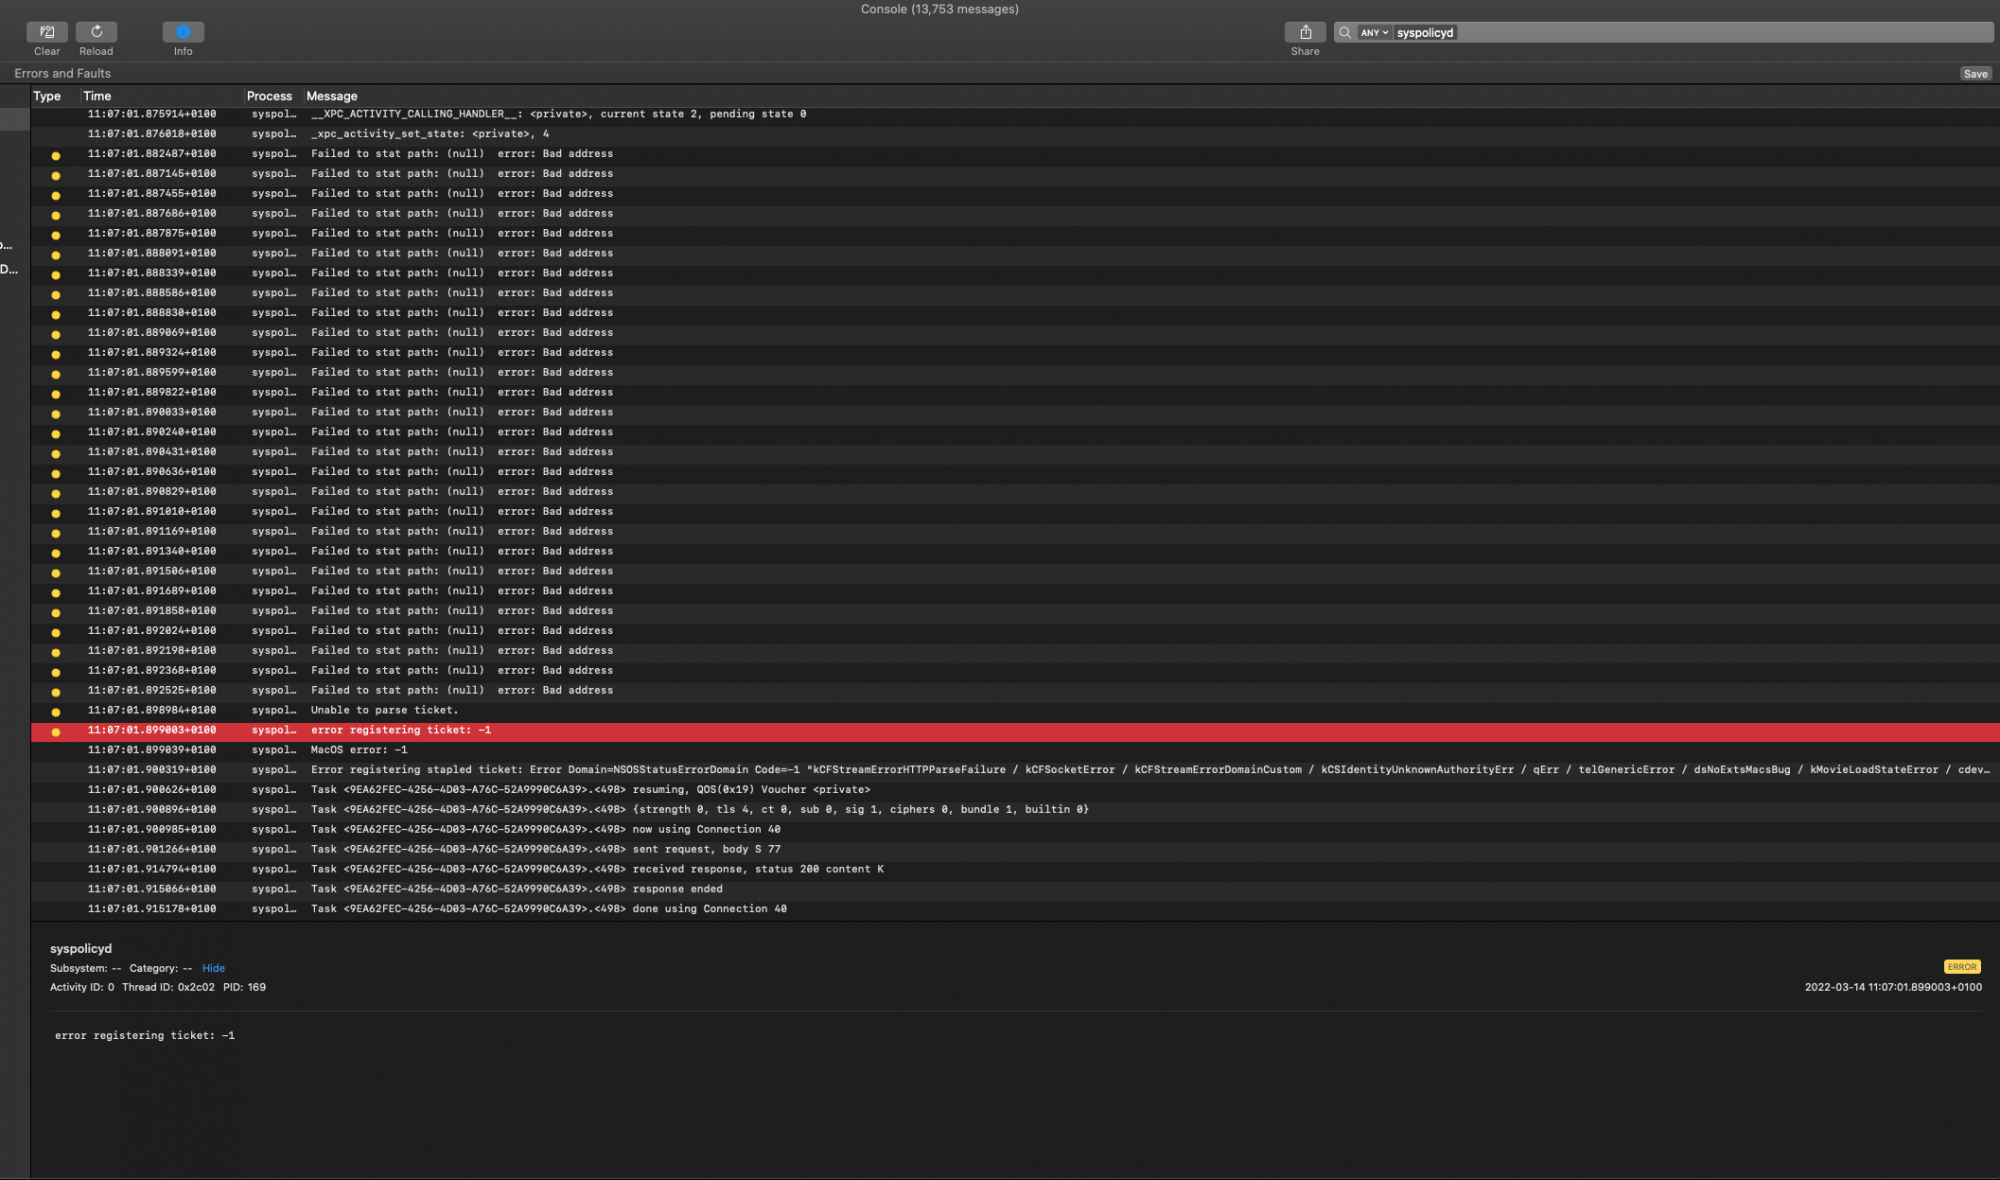Click the yellow dot on the first fault row
The image size is (2000, 1180).
[55, 154]
